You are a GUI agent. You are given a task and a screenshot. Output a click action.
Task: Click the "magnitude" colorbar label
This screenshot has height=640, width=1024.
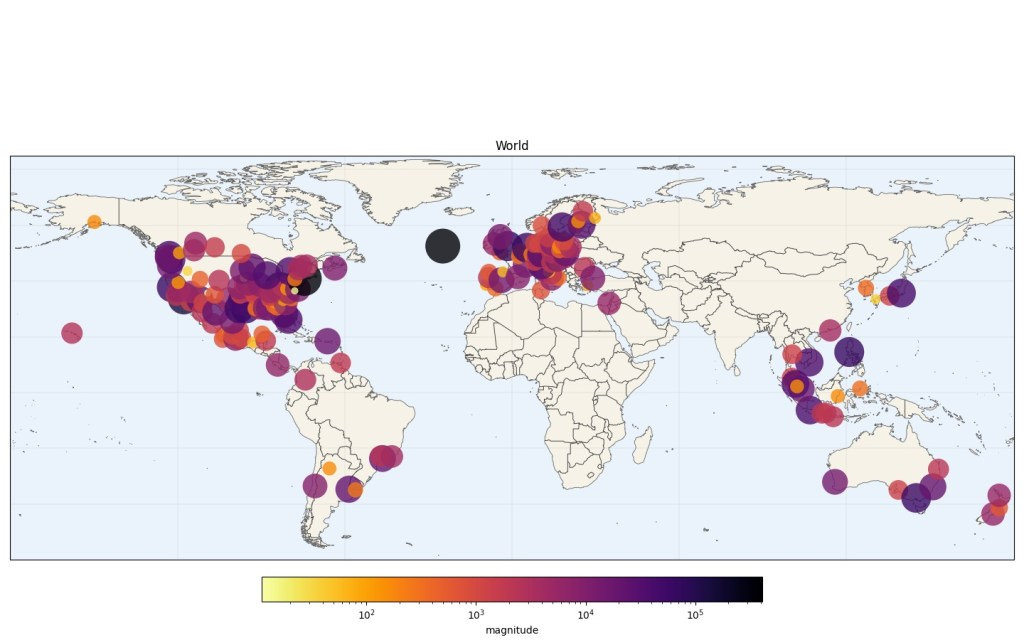(512, 630)
